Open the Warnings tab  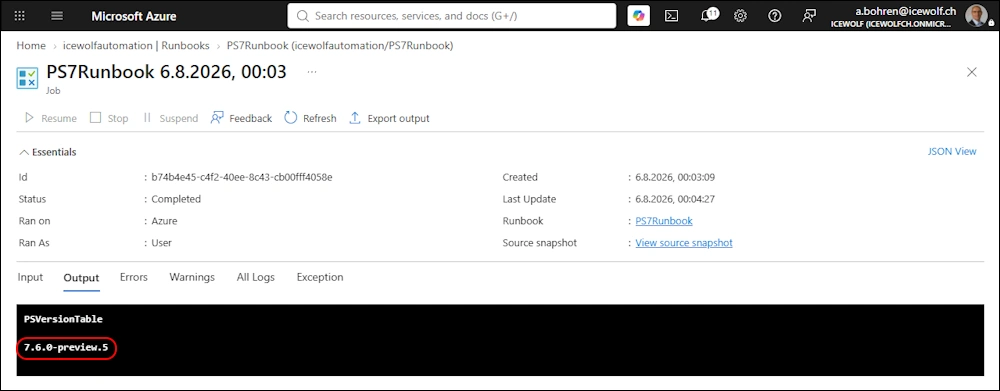(x=192, y=277)
